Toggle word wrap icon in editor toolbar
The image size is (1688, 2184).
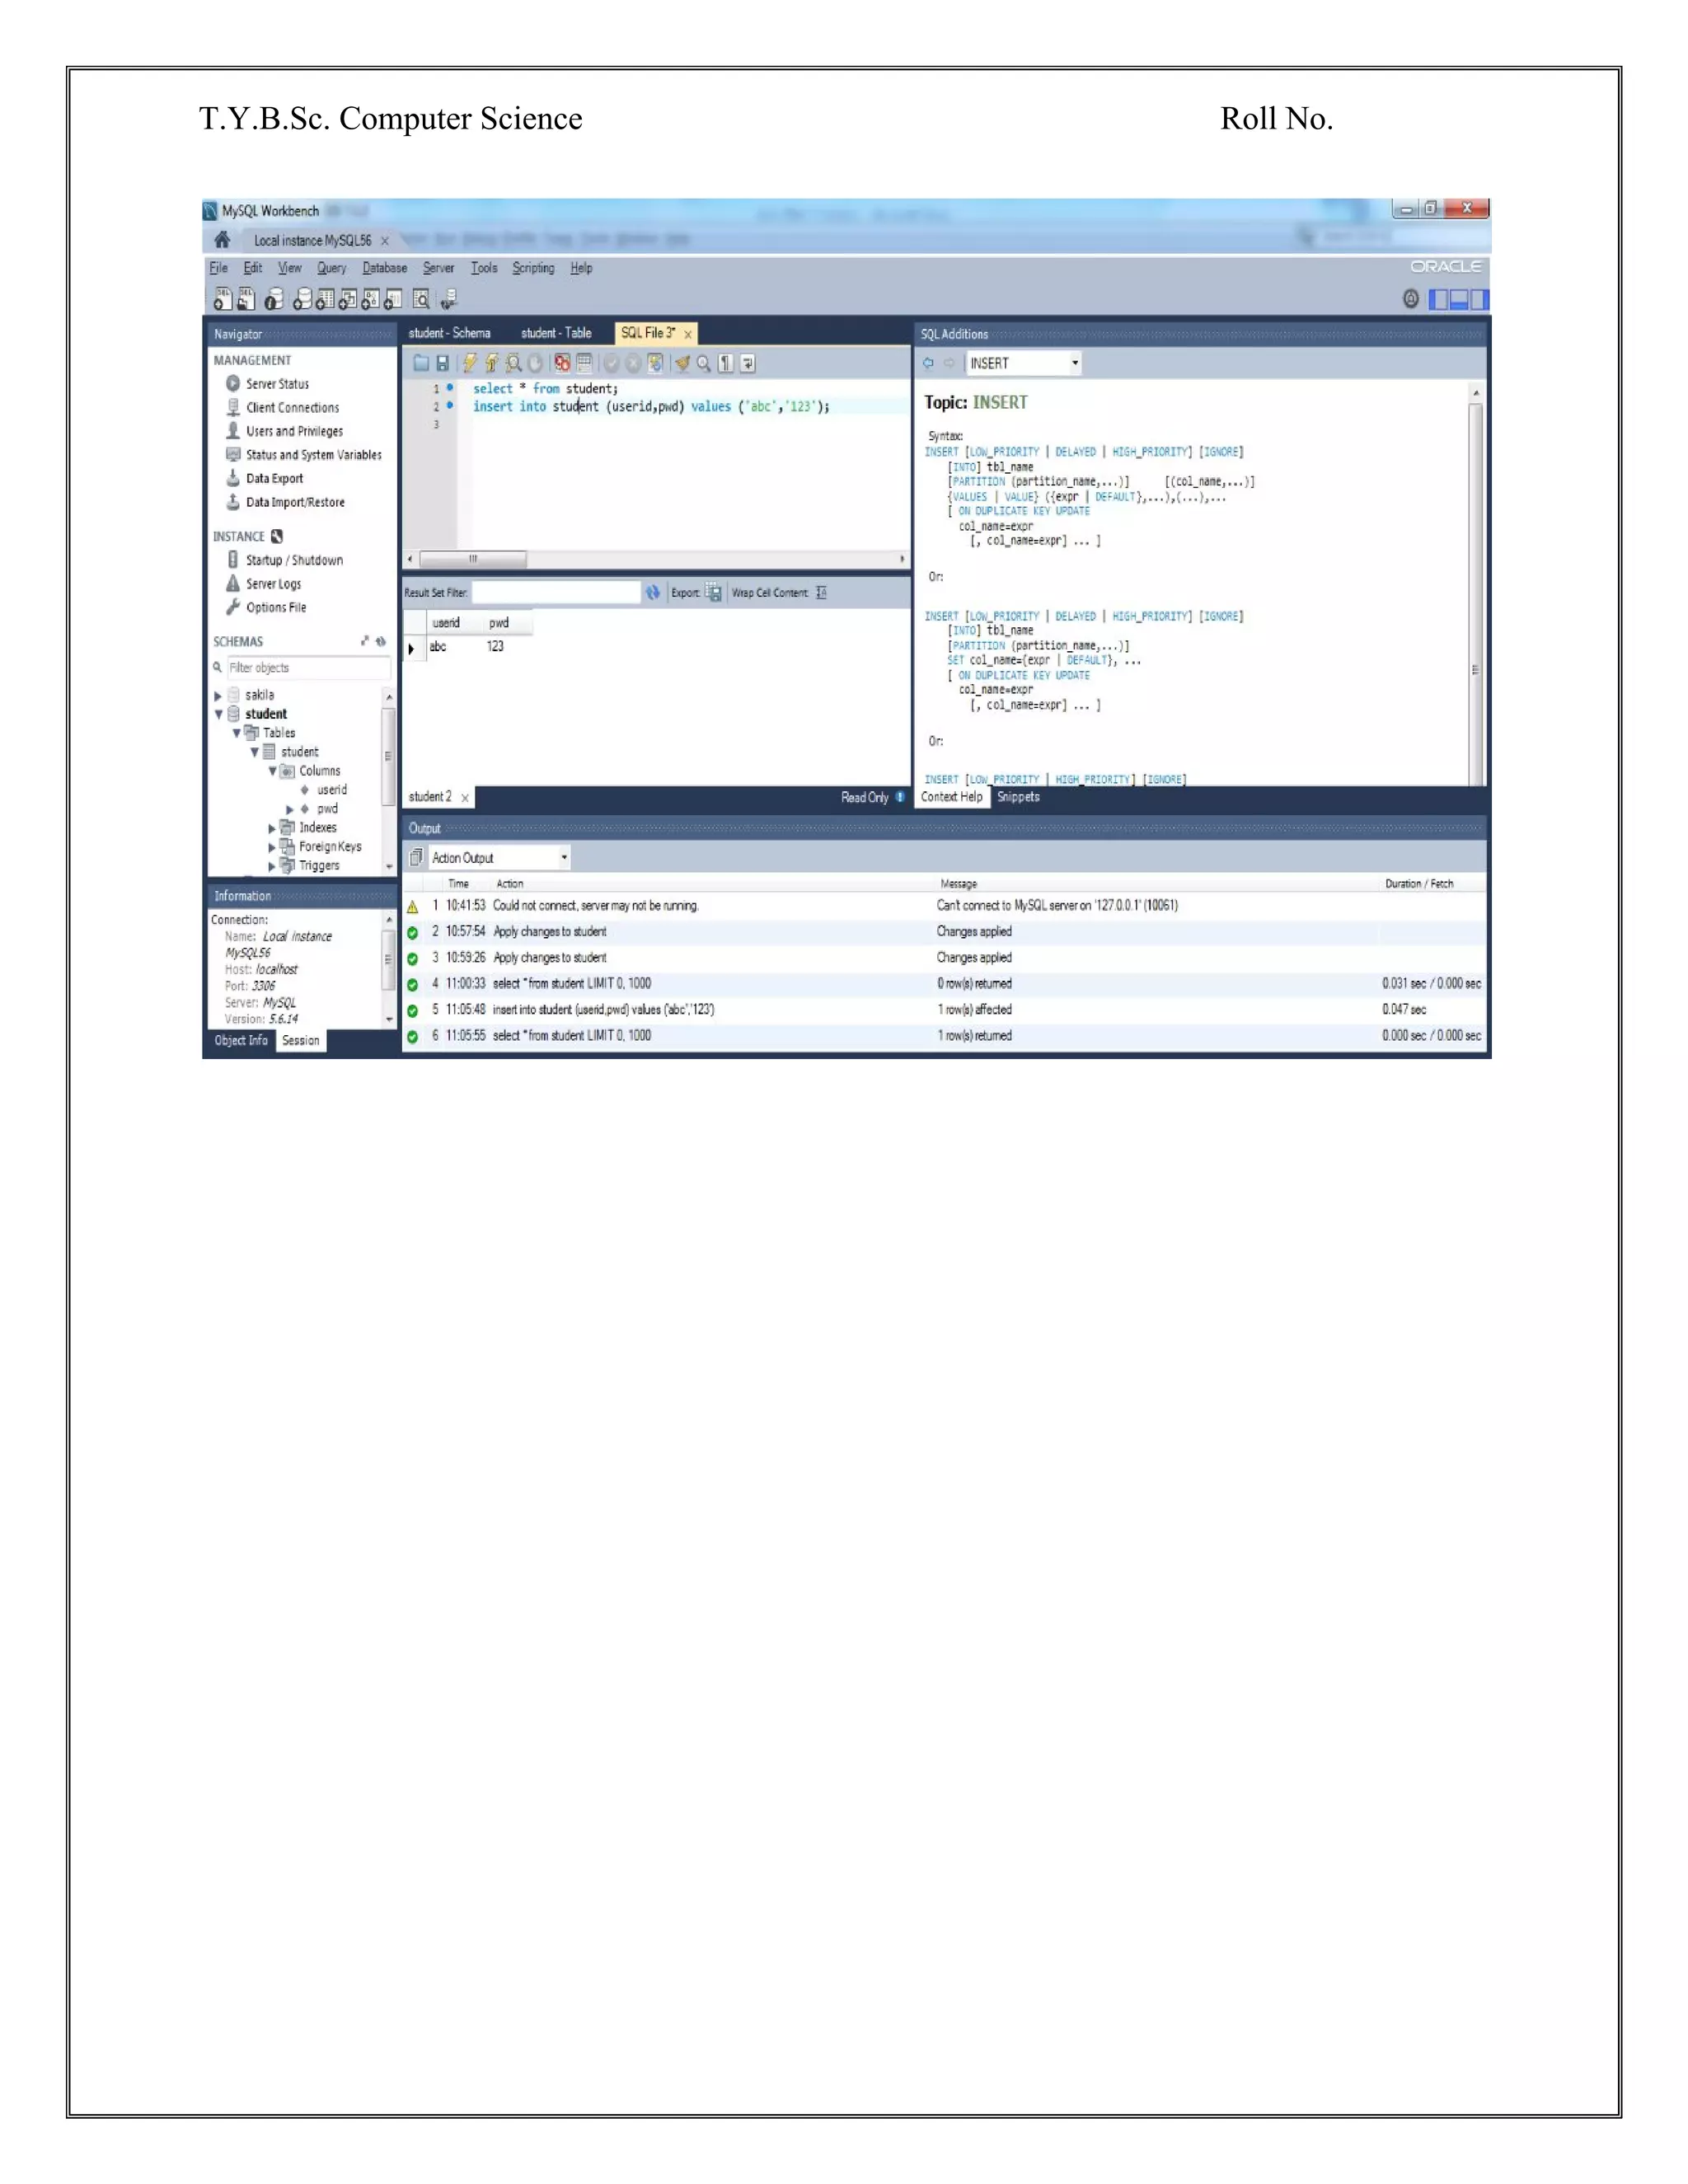(x=748, y=363)
